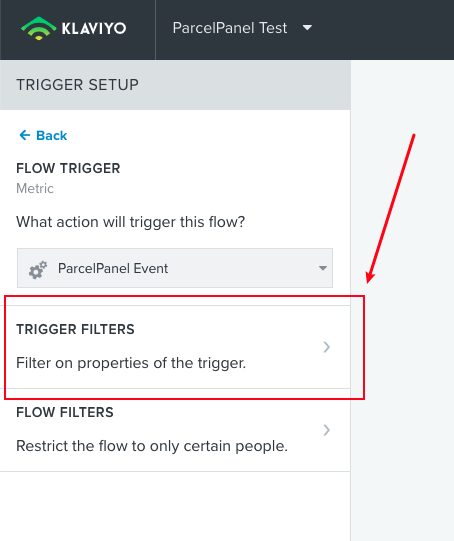Click the gears icon beside ParcelPanel Event
The height and width of the screenshot is (541, 454).
click(x=38, y=269)
